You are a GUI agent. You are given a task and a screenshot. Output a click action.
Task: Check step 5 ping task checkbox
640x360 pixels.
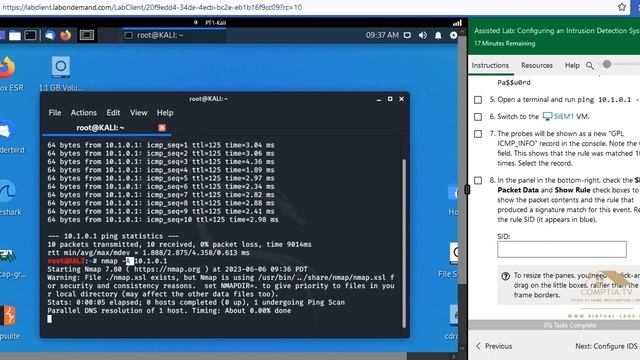(x=478, y=100)
